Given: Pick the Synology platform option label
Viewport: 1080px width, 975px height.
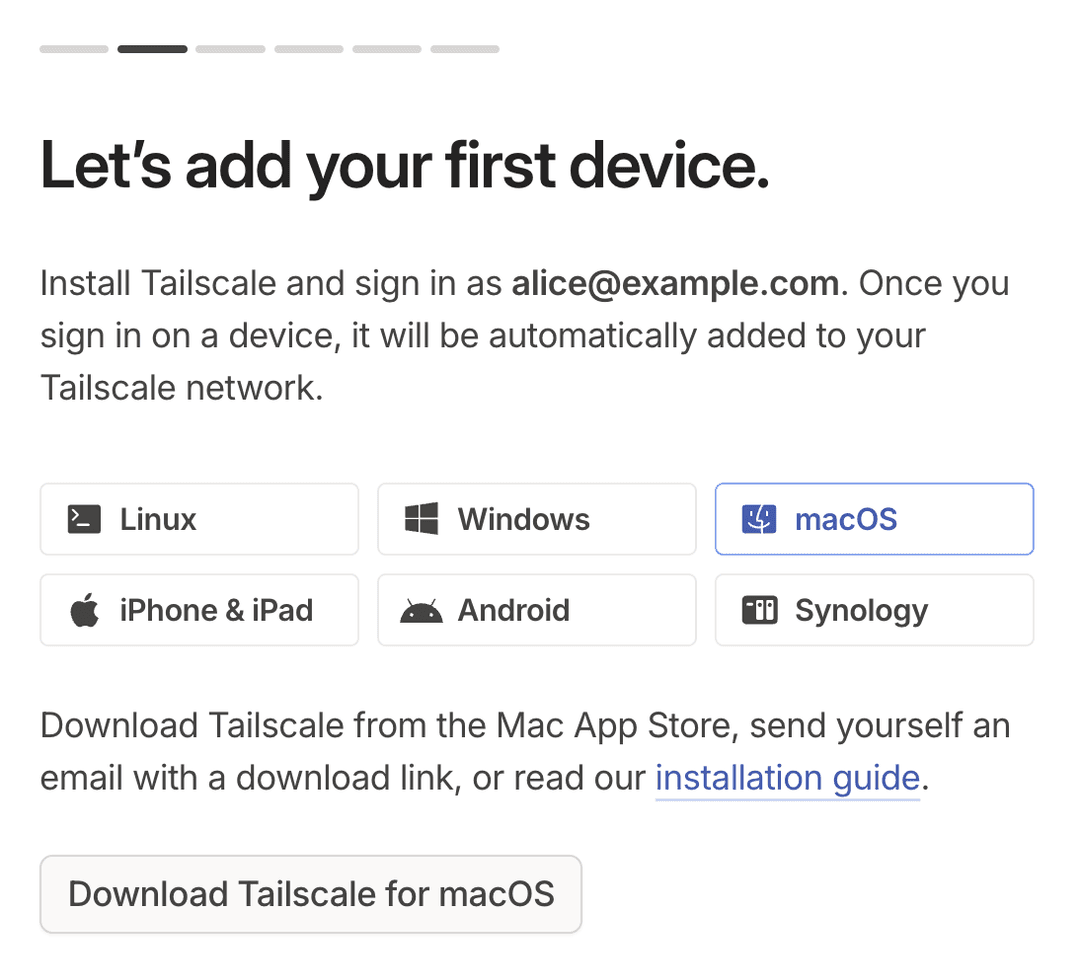Looking at the screenshot, I should [x=861, y=610].
